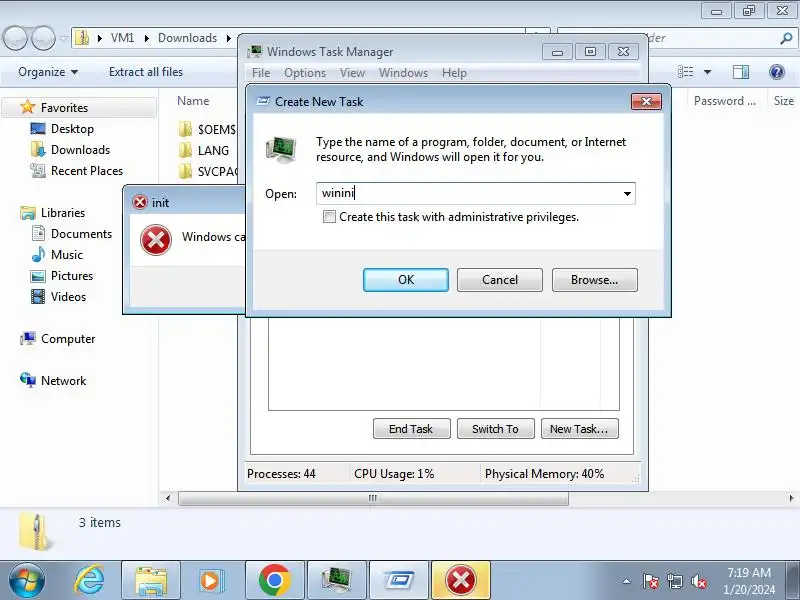Open Downloads in Favorites
This screenshot has width=800, height=600.
point(80,149)
